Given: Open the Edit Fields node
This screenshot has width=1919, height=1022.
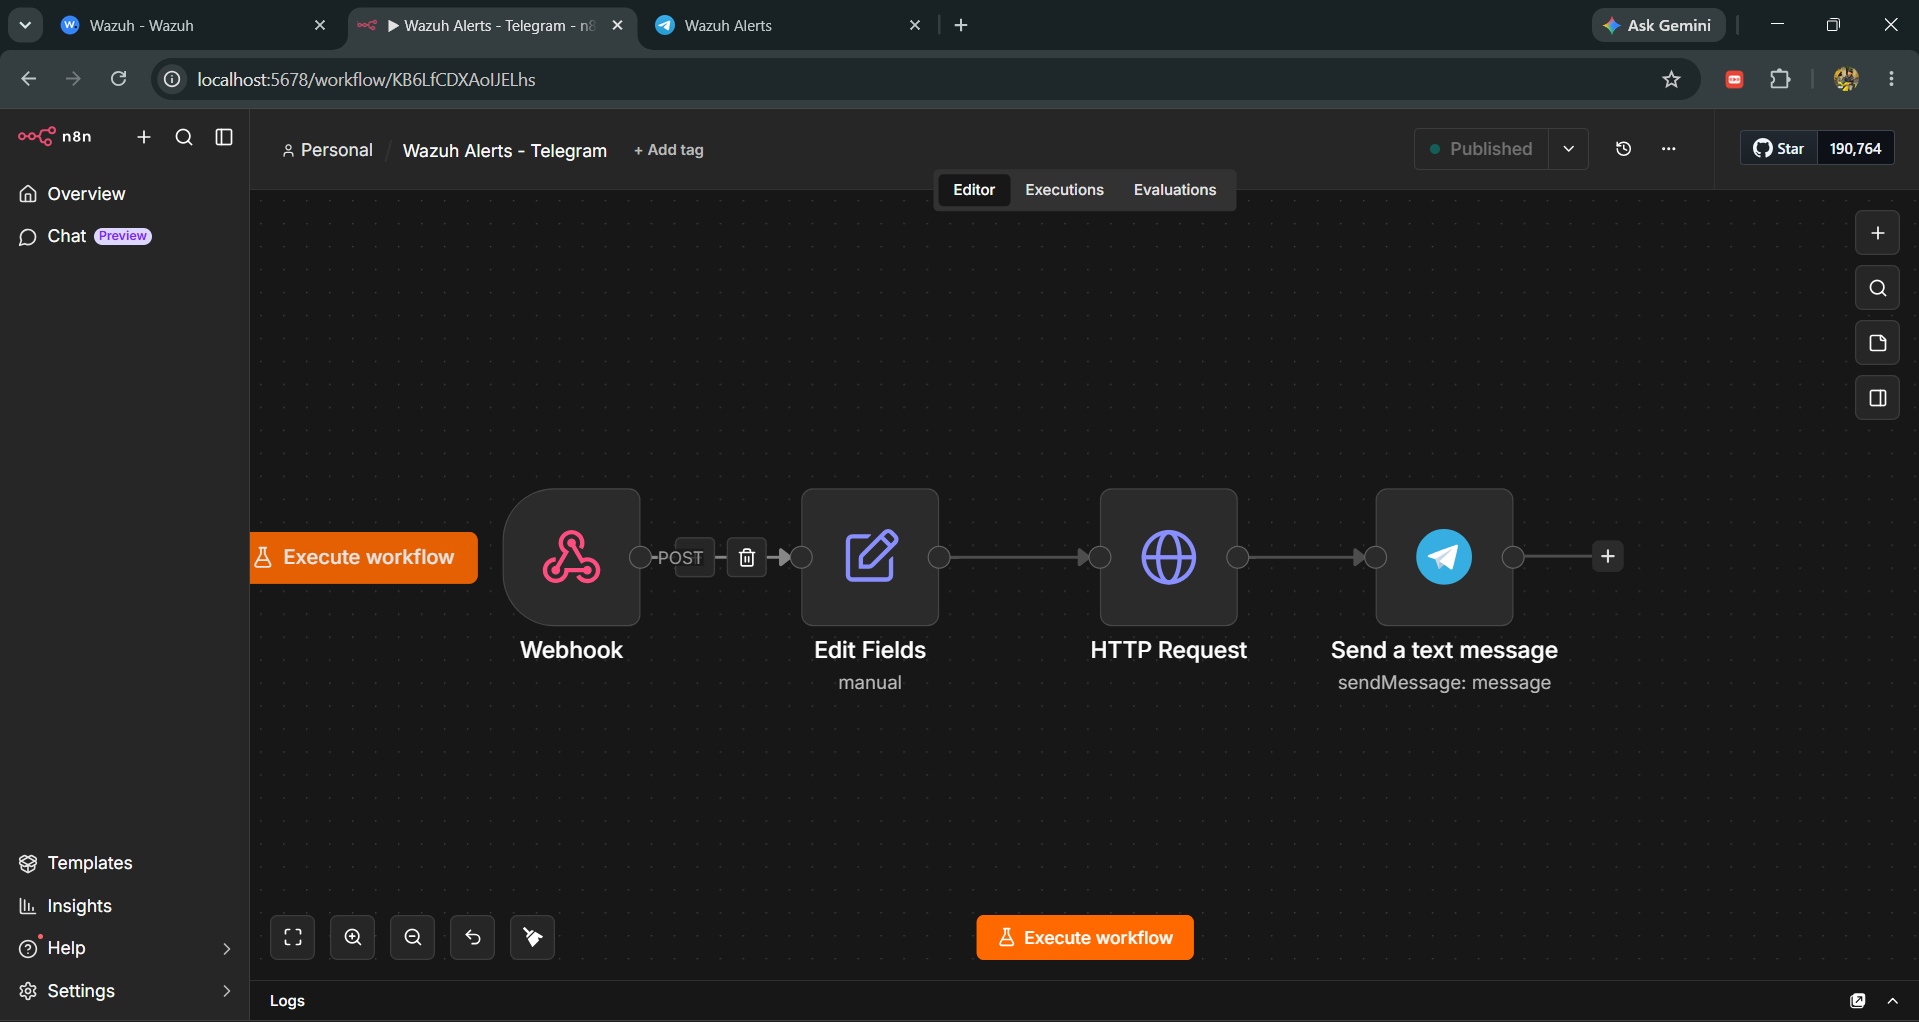Looking at the screenshot, I should click(870, 557).
